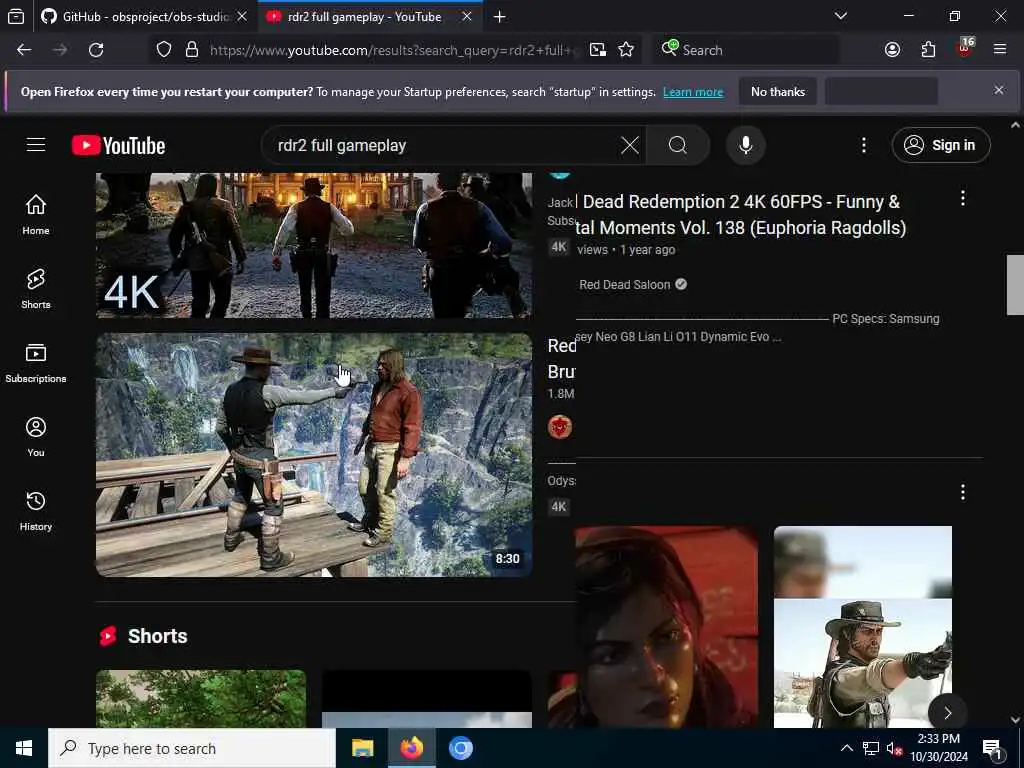The image size is (1024, 768).
Task: Open tracking protection shield icon
Action: click(164, 50)
